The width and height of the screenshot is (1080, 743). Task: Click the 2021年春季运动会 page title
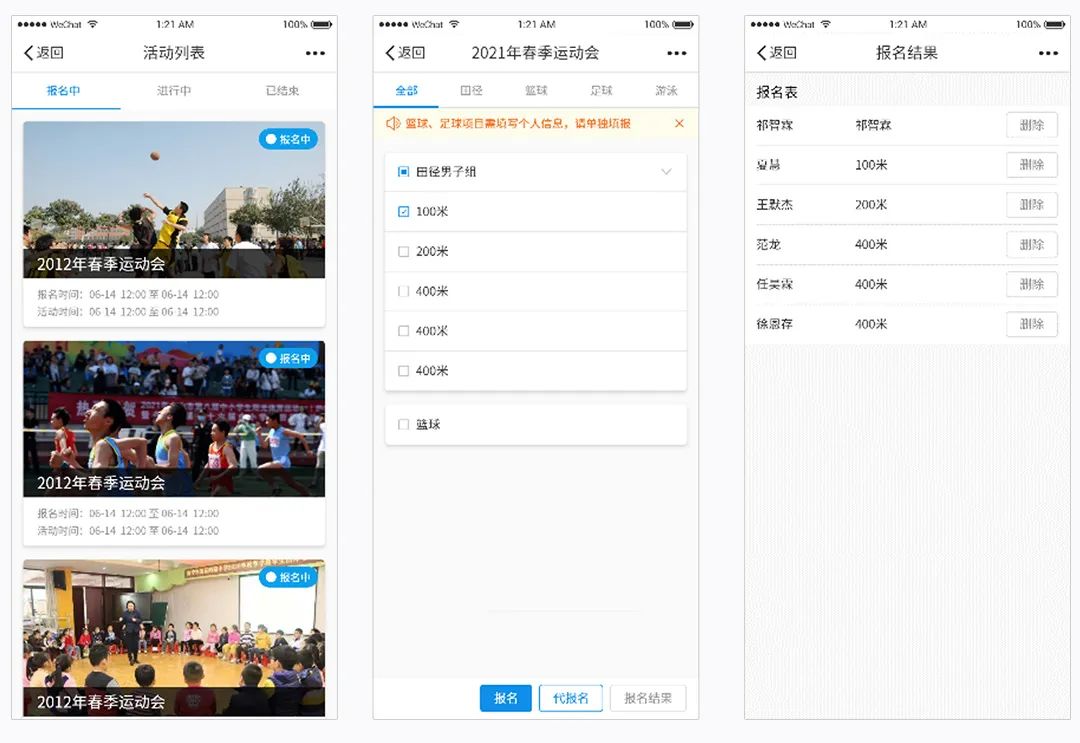pos(535,53)
